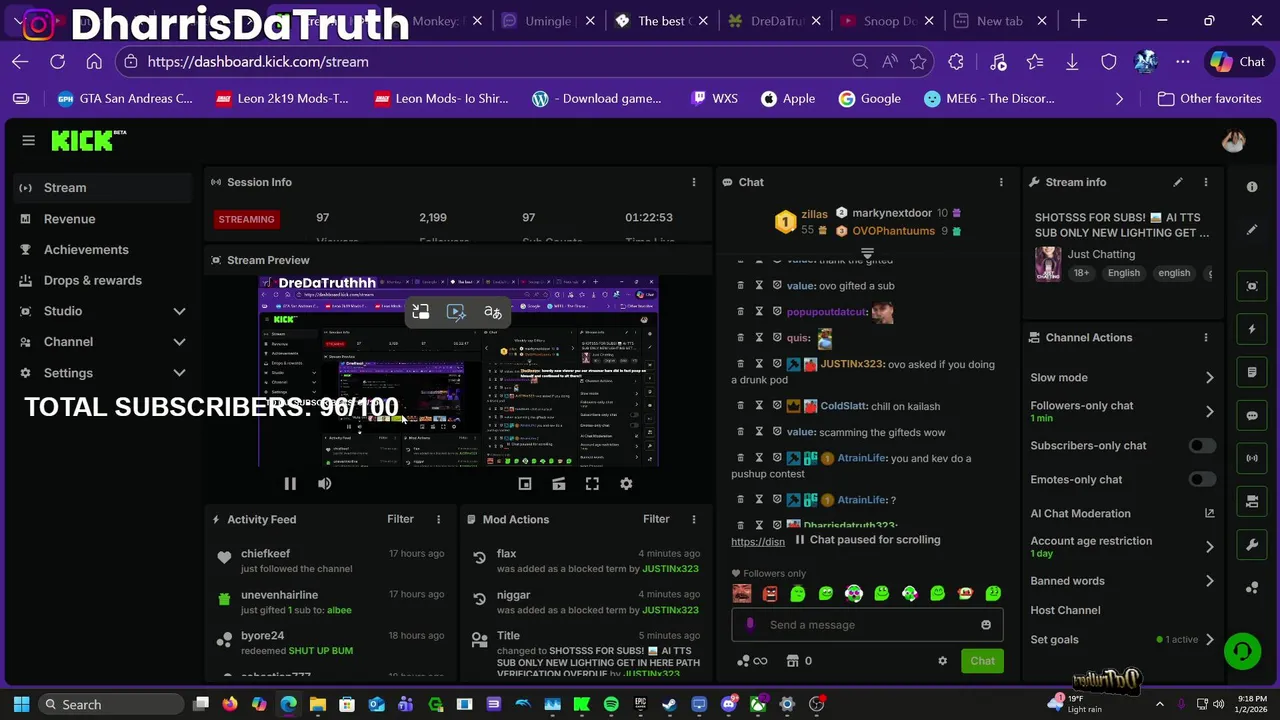Open the Kick hamburger menu
This screenshot has height=720, width=1280.
pyautogui.click(x=28, y=140)
